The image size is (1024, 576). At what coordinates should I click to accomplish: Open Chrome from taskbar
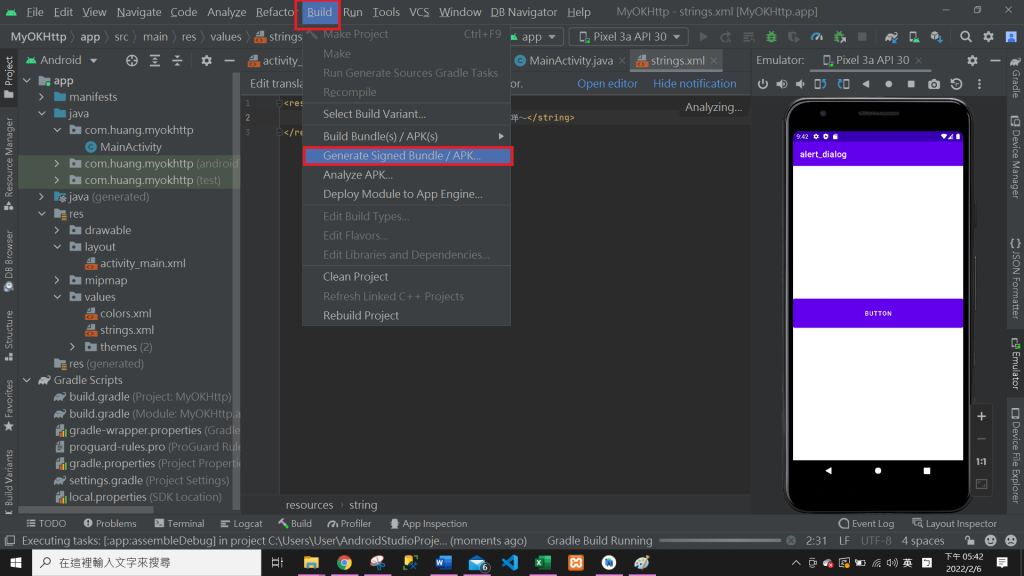pyautogui.click(x=344, y=562)
